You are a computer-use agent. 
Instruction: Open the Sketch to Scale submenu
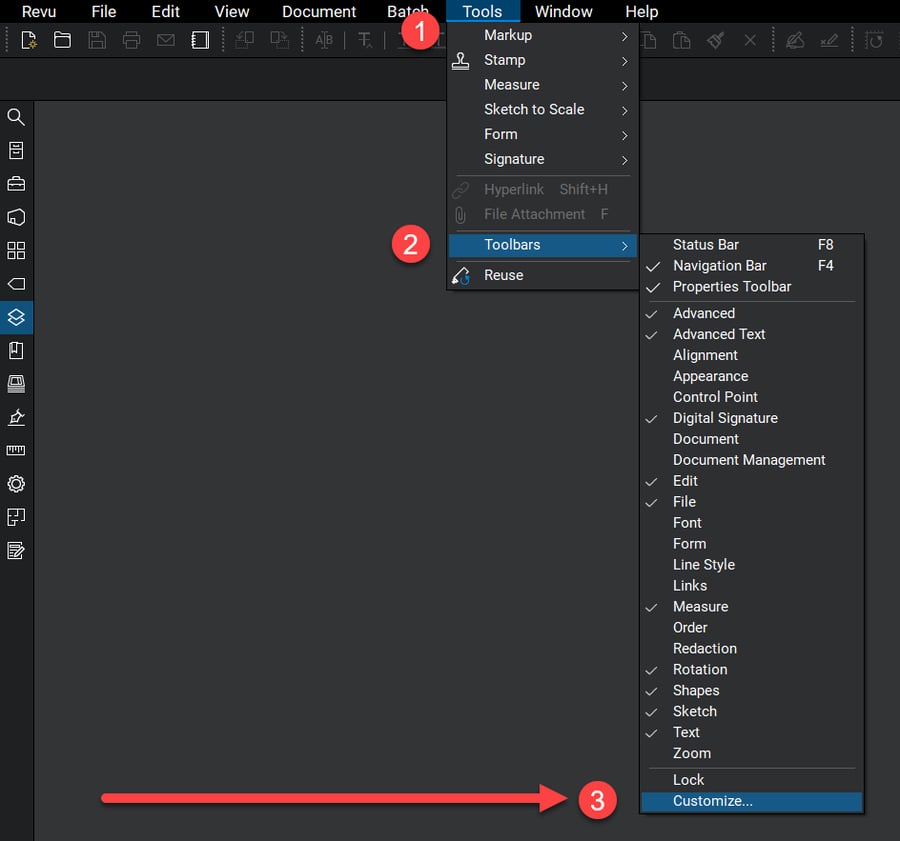point(535,109)
